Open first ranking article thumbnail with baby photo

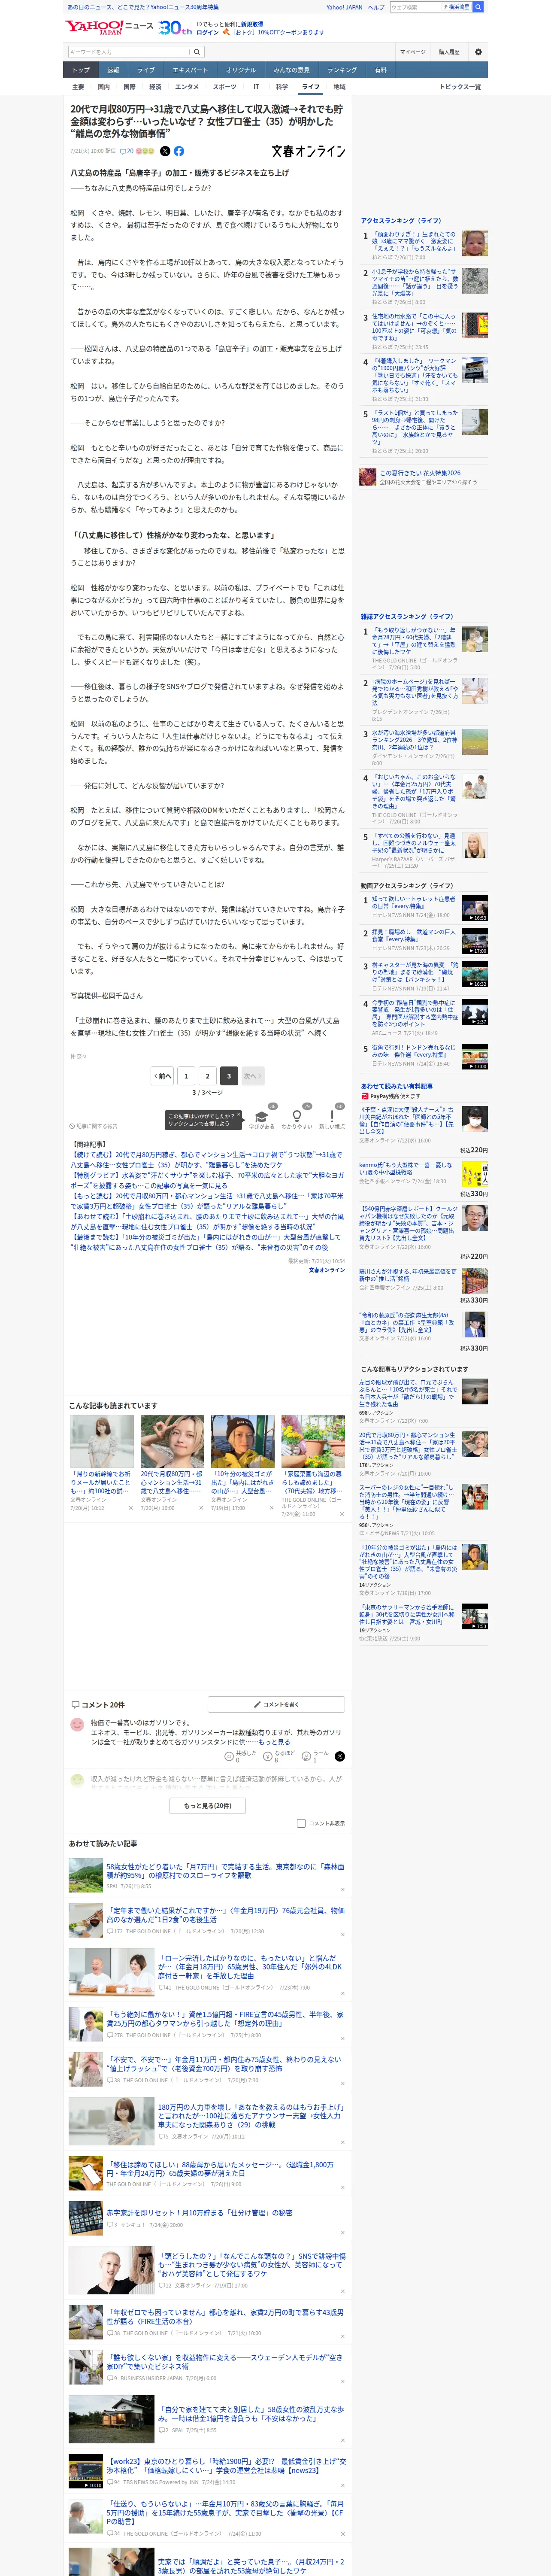coord(475,243)
